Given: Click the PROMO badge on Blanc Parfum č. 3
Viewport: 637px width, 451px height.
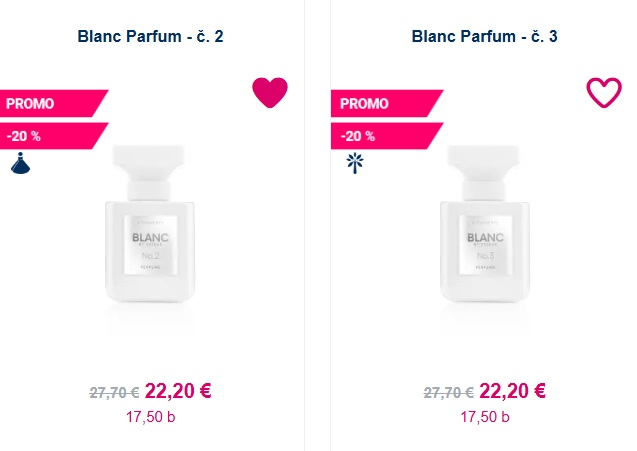Looking at the screenshot, I should (387, 103).
